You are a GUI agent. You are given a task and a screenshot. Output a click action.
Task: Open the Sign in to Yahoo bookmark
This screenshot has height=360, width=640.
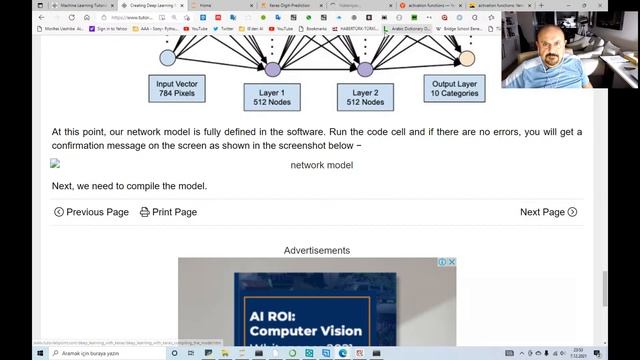[108, 29]
